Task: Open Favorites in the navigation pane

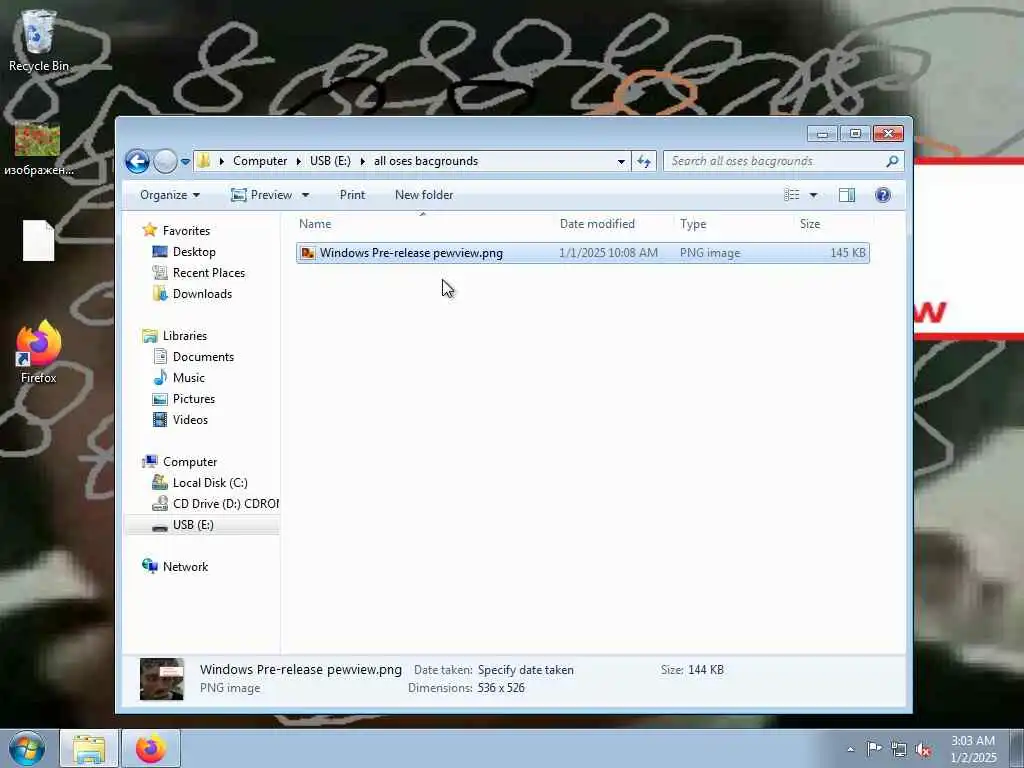Action: [186, 231]
